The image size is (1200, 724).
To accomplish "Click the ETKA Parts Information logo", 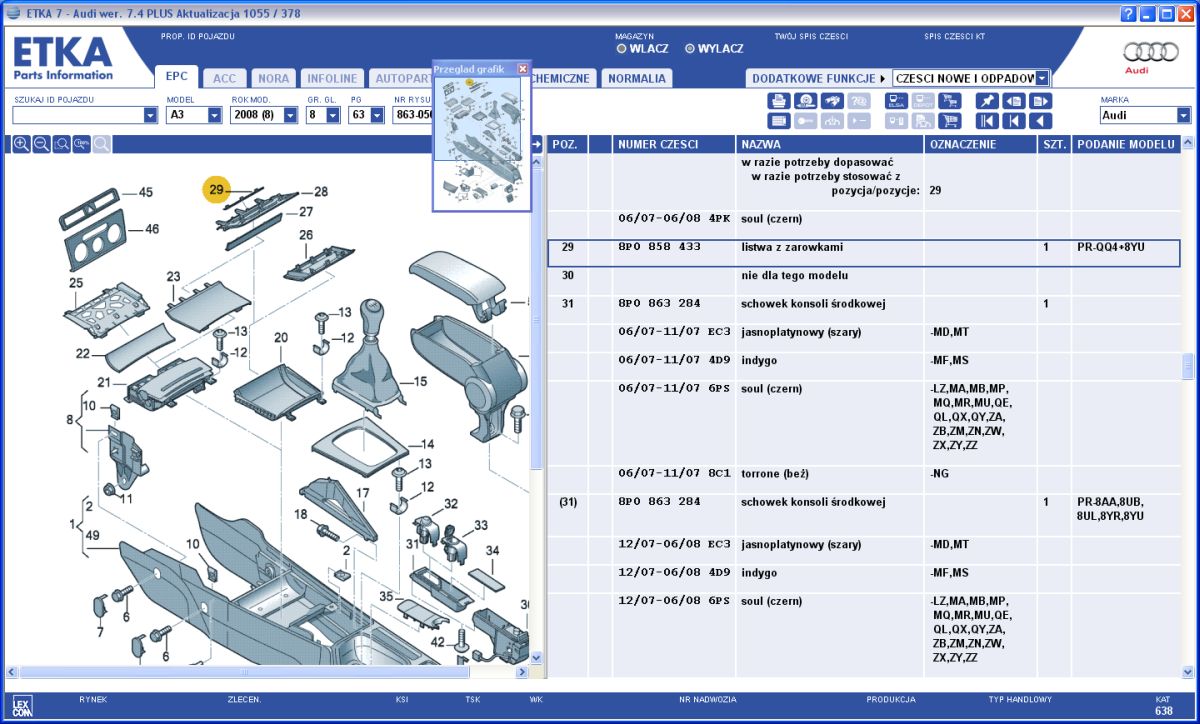I will [x=62, y=58].
